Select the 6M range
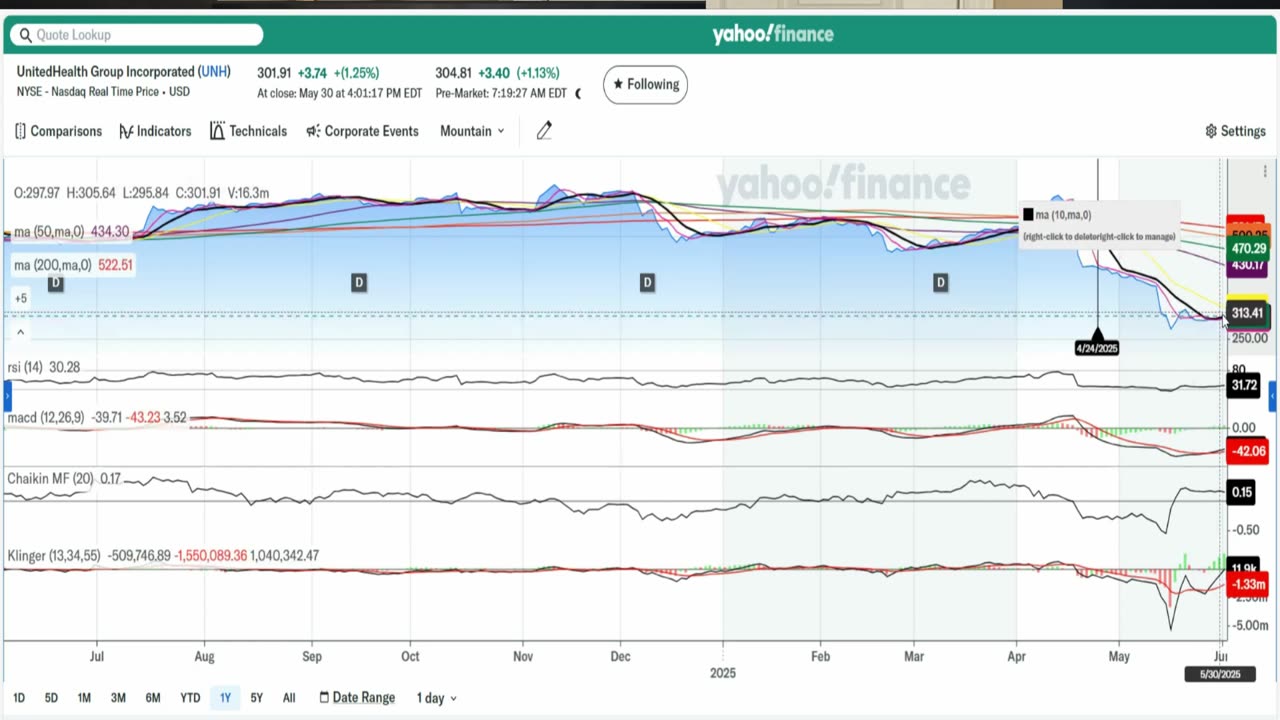The width and height of the screenshot is (1280, 720). 153,698
